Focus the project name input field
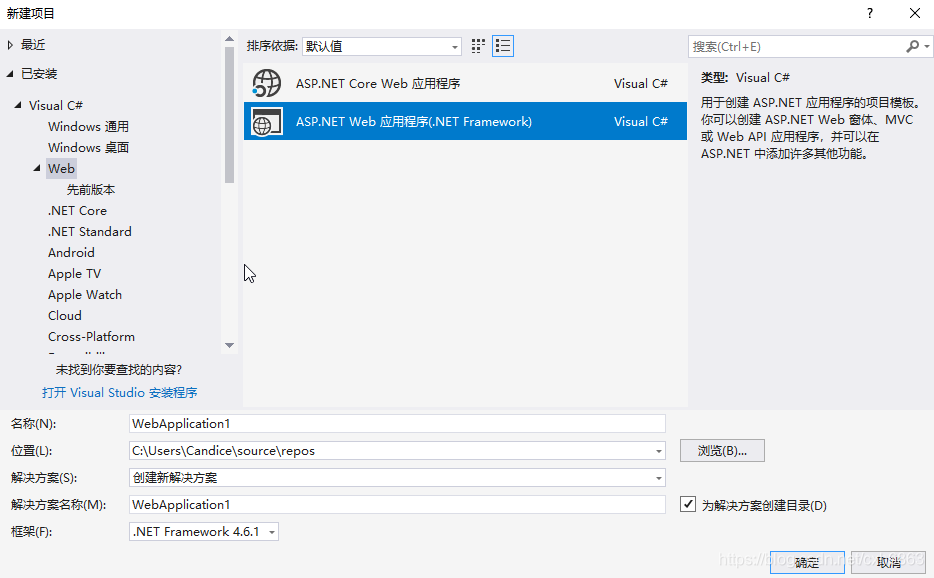The height and width of the screenshot is (578, 934). tap(397, 424)
